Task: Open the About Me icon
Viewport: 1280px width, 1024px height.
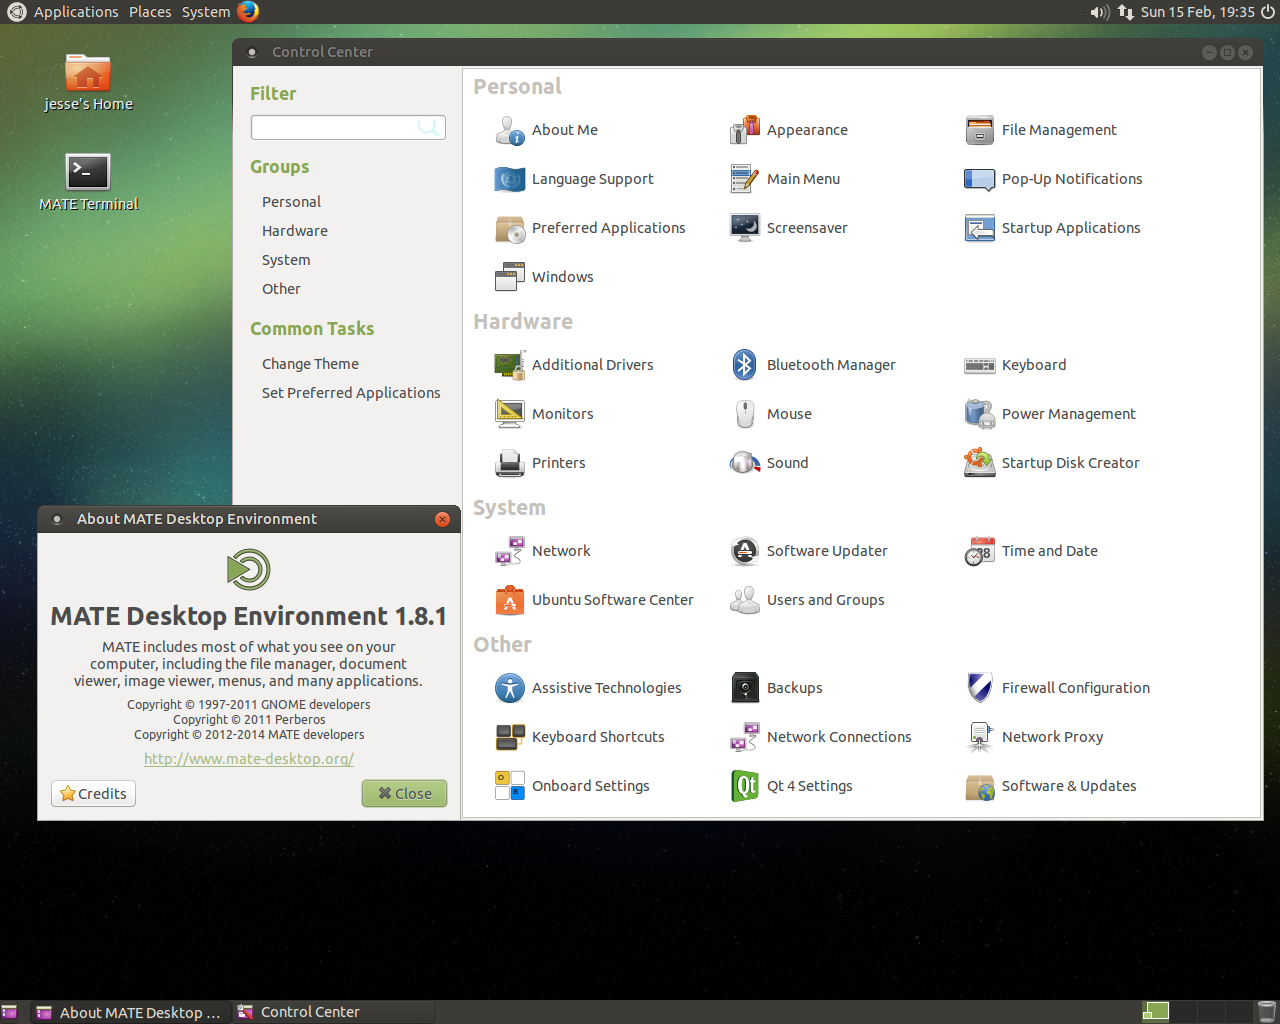Action: pyautogui.click(x=510, y=130)
